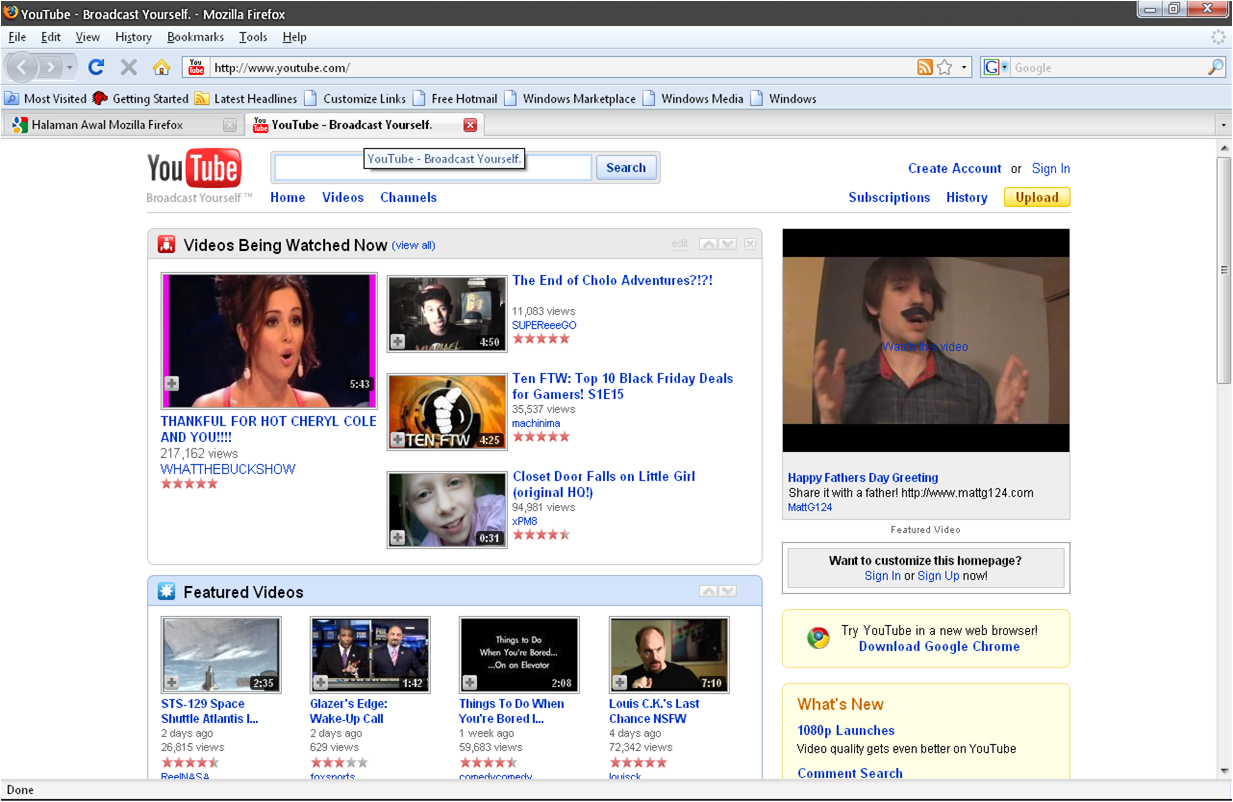Click the YouTube favicon in the address bar
Image resolution: width=1233 pixels, height=802 pixels.
coord(197,67)
